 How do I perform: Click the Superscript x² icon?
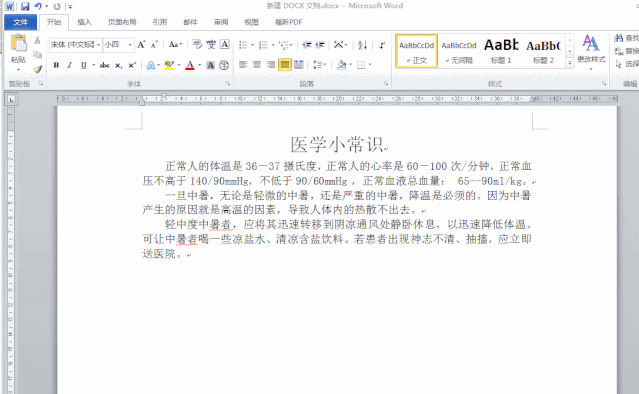coord(132,65)
